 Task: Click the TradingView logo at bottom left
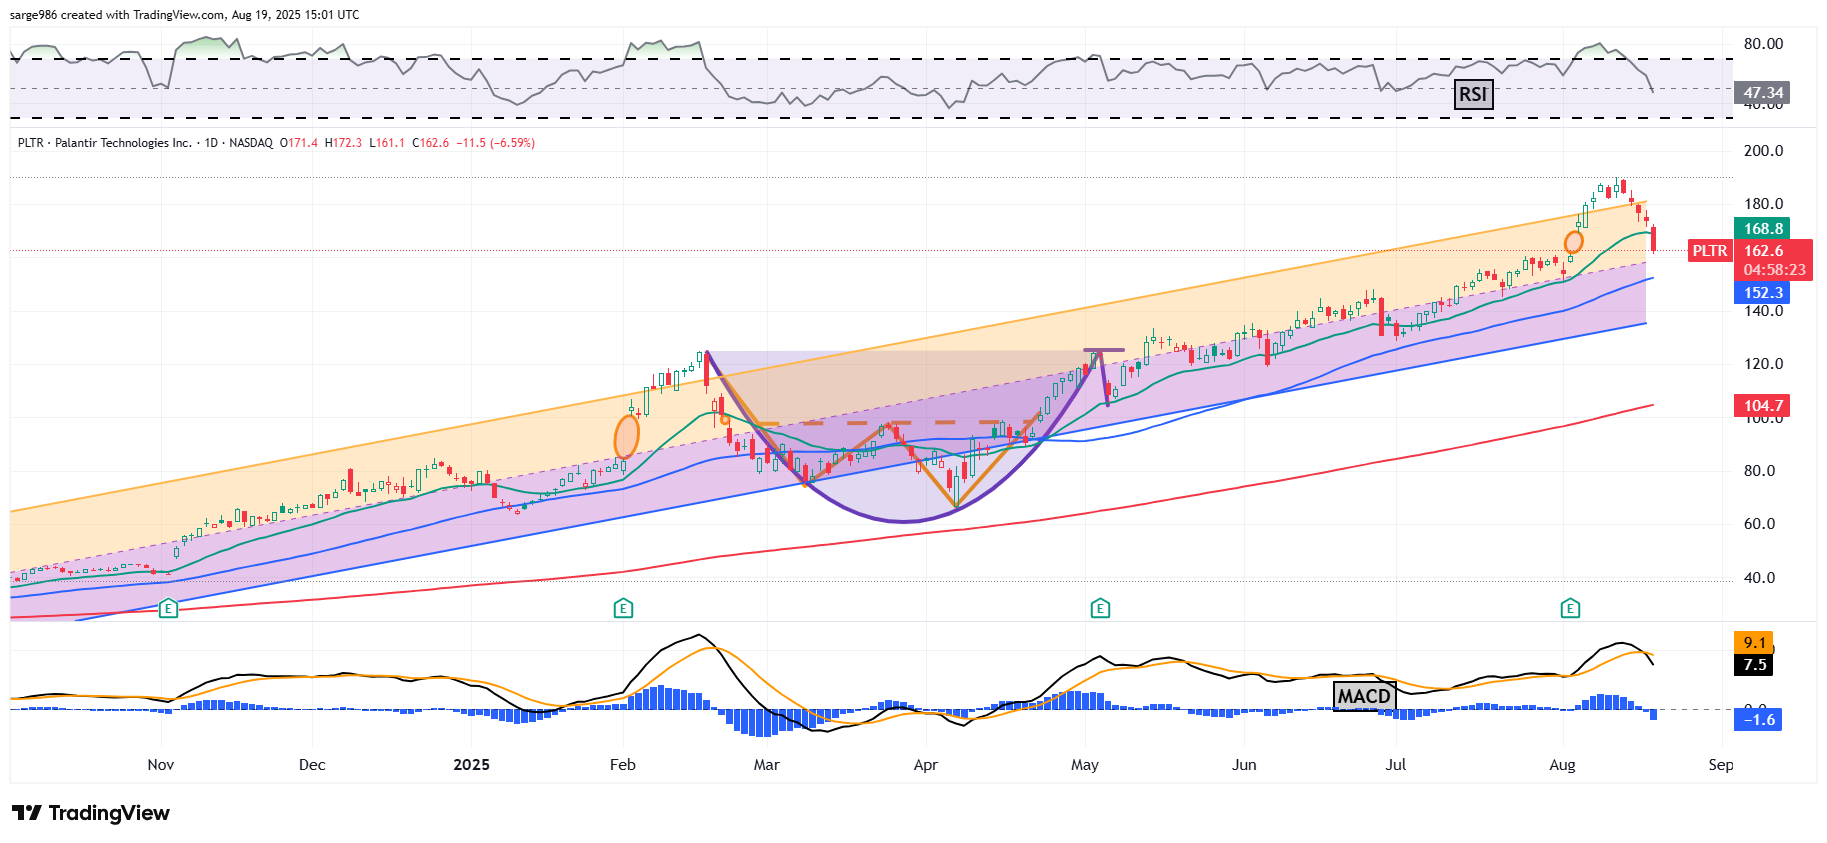91,813
